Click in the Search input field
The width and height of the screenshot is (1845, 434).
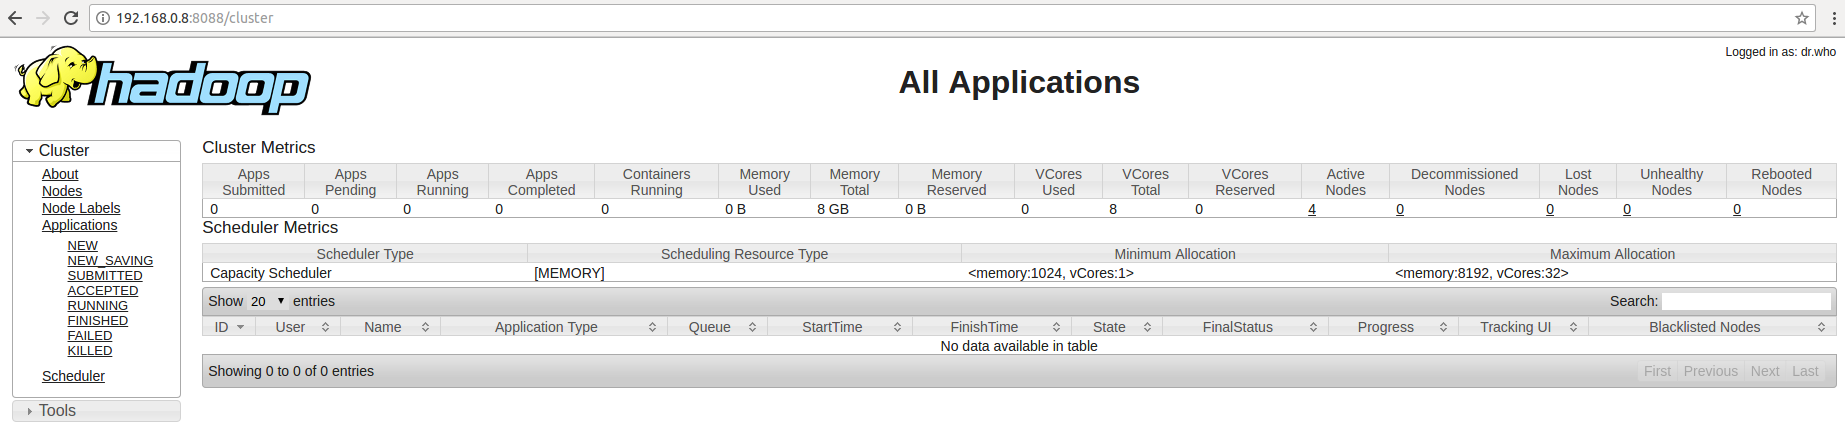point(1745,301)
